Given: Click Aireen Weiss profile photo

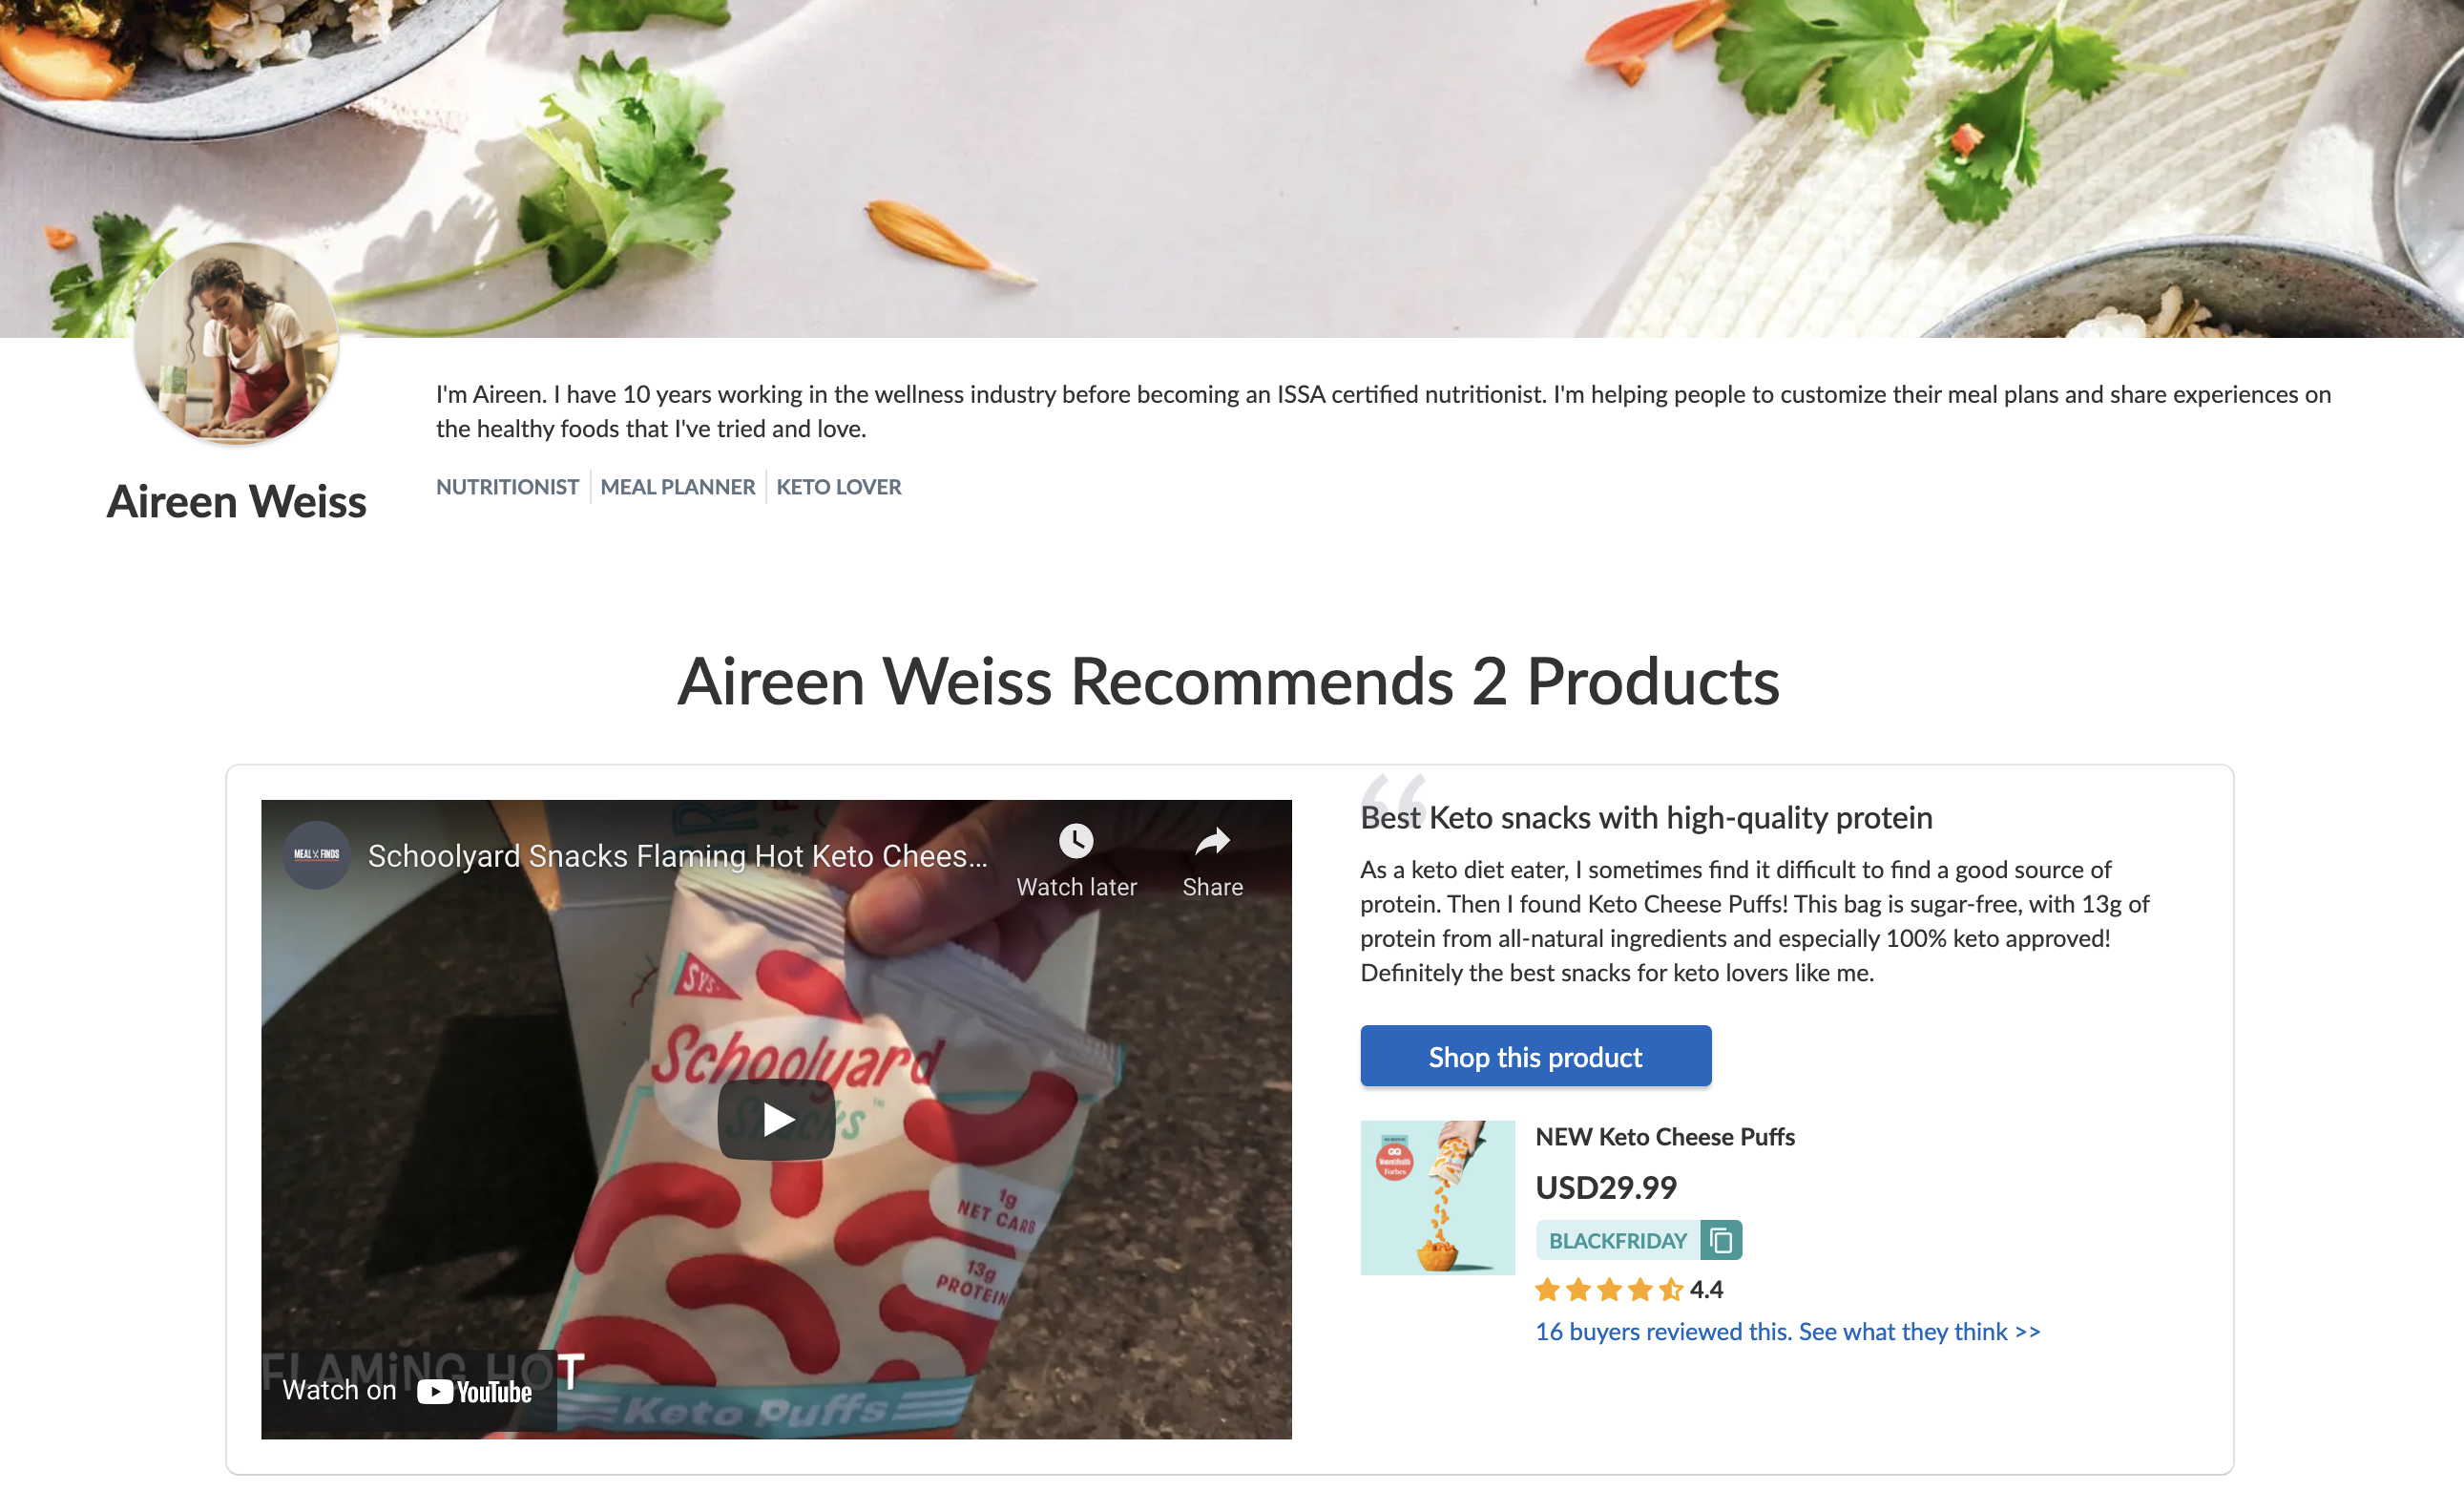Looking at the screenshot, I should click(236, 343).
